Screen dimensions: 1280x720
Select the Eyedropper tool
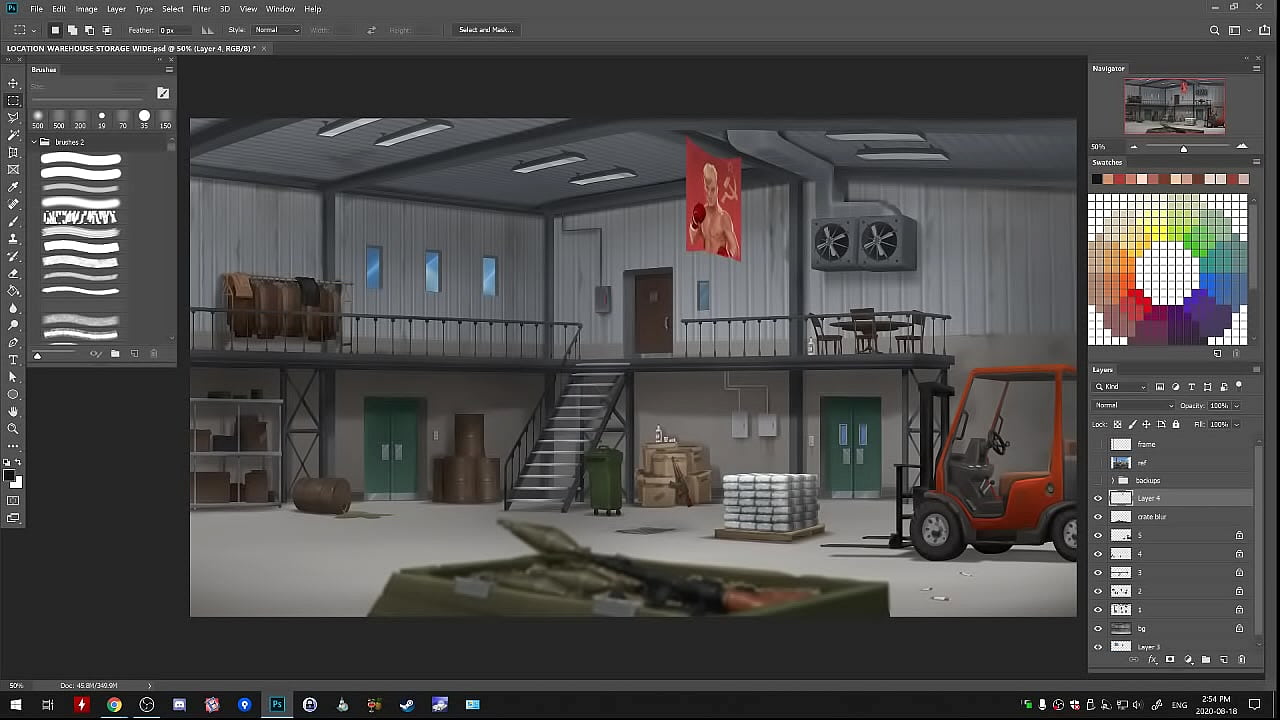click(13, 187)
